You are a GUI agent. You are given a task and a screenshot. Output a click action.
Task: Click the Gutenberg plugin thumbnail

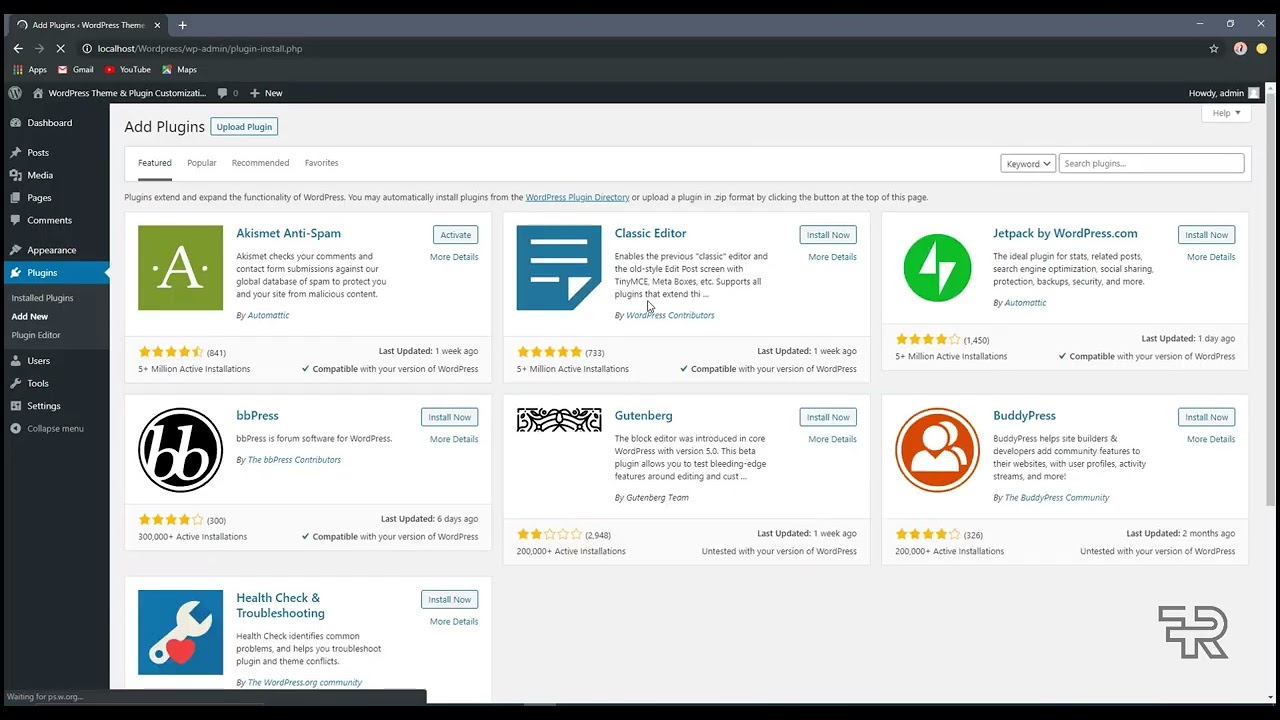coord(559,420)
